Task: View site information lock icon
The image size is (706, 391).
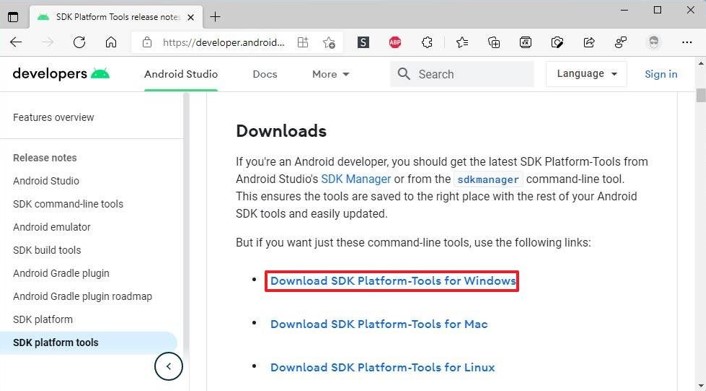Action: pos(147,42)
